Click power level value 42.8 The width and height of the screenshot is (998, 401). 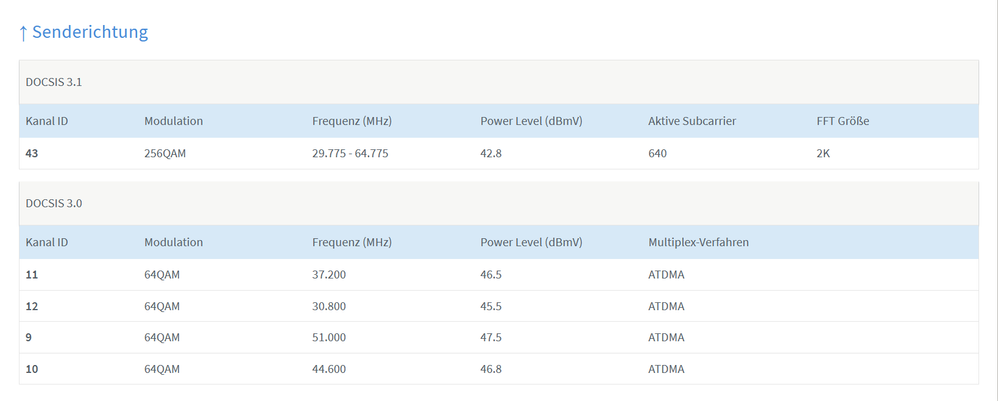tap(492, 153)
